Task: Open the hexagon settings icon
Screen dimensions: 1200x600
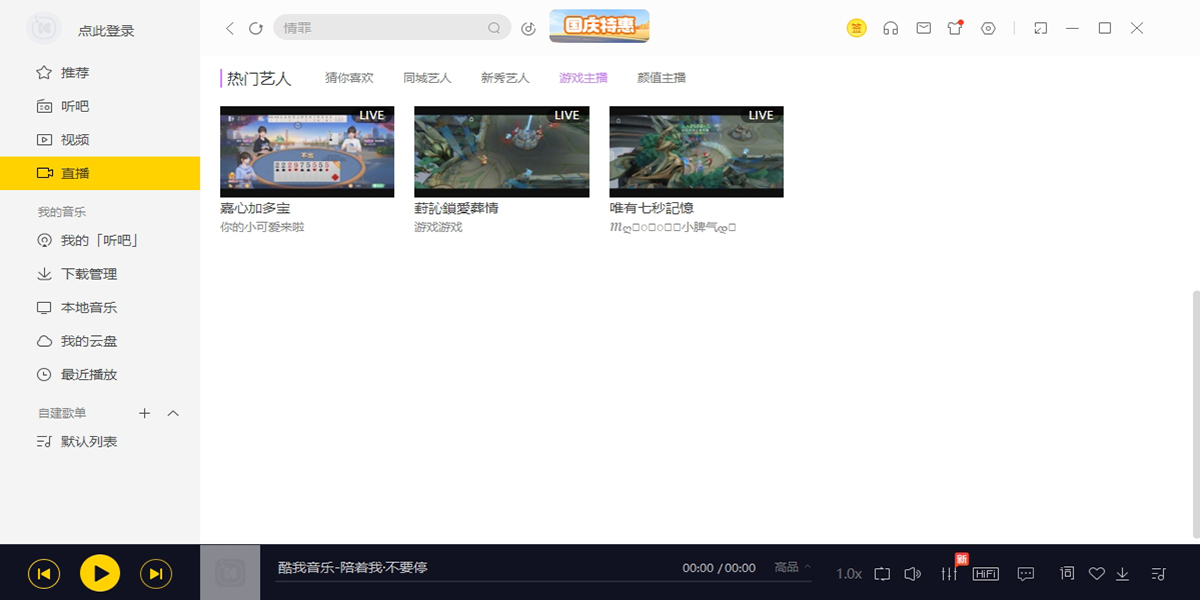Action: (988, 28)
